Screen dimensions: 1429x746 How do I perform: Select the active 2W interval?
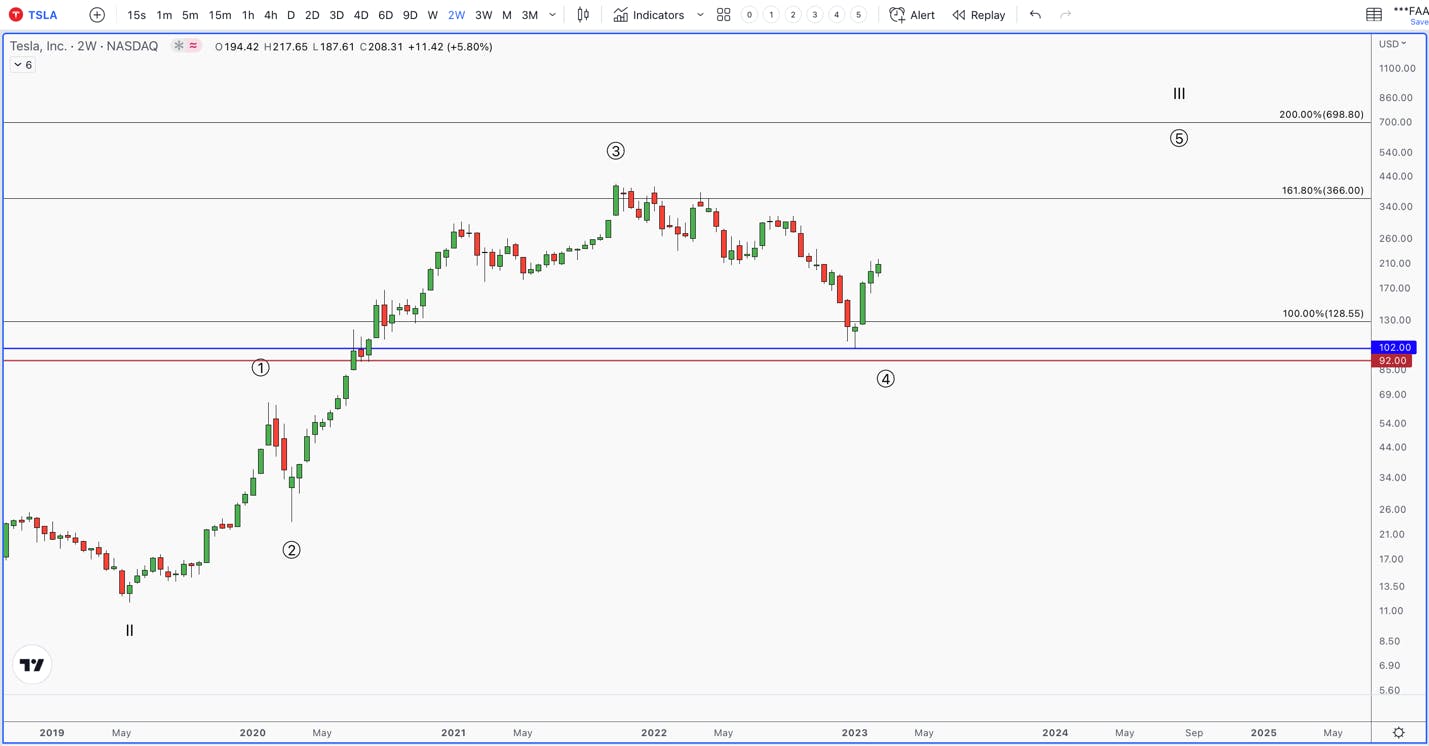click(x=456, y=15)
